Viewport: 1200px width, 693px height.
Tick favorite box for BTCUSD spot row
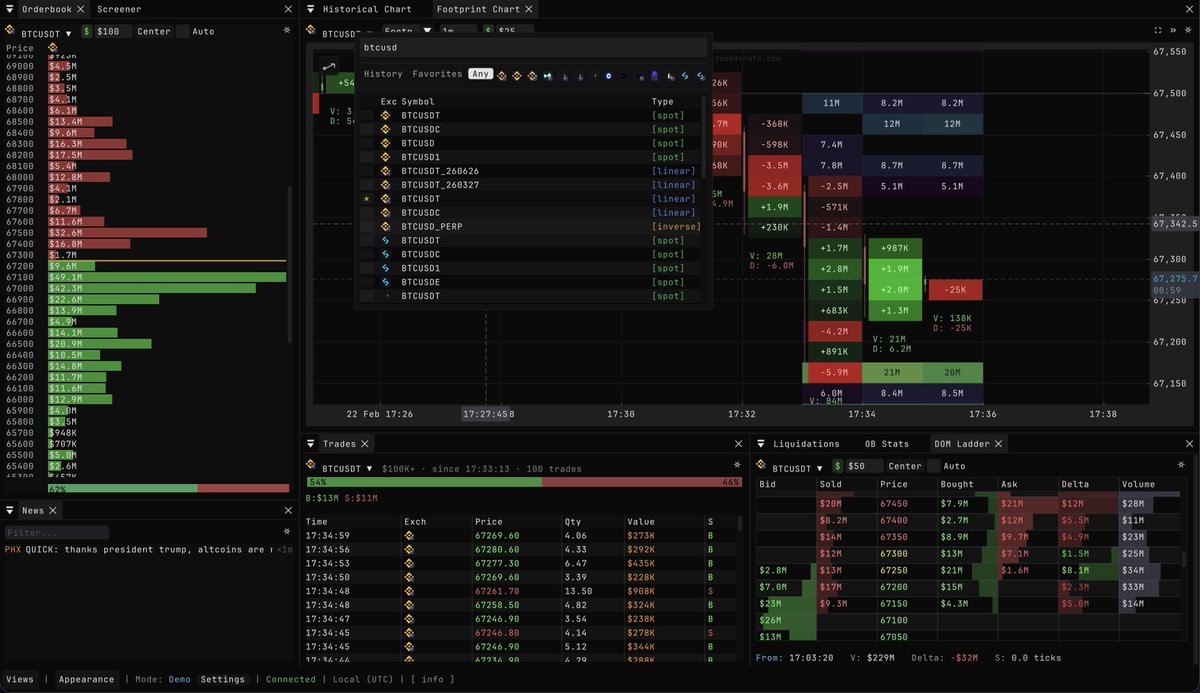[x=367, y=143]
